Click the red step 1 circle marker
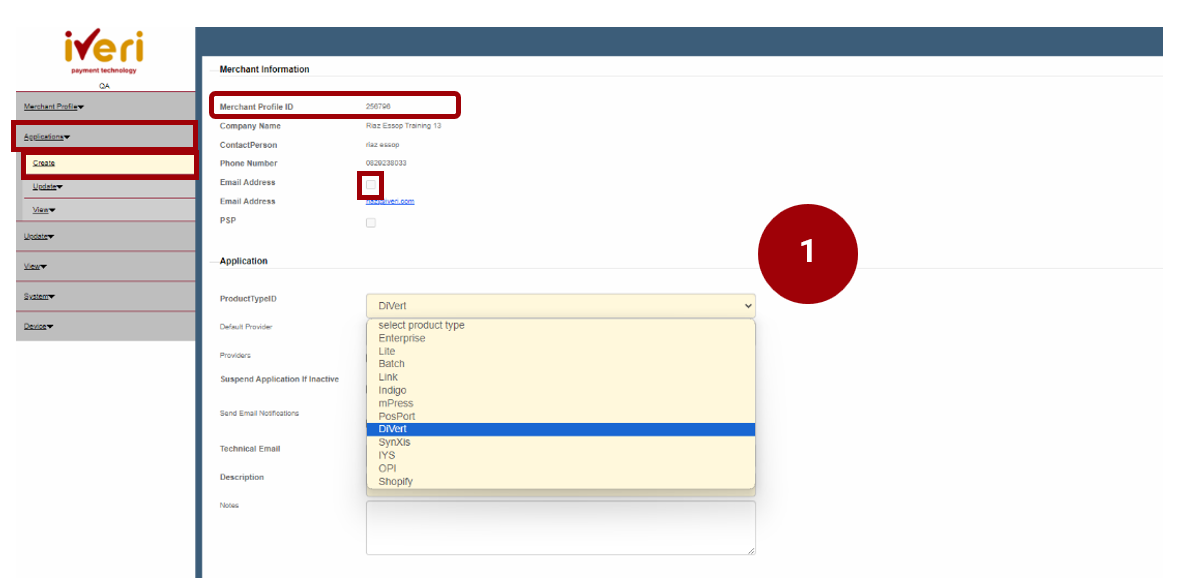This screenshot has width=1177, height=582. pyautogui.click(x=807, y=252)
